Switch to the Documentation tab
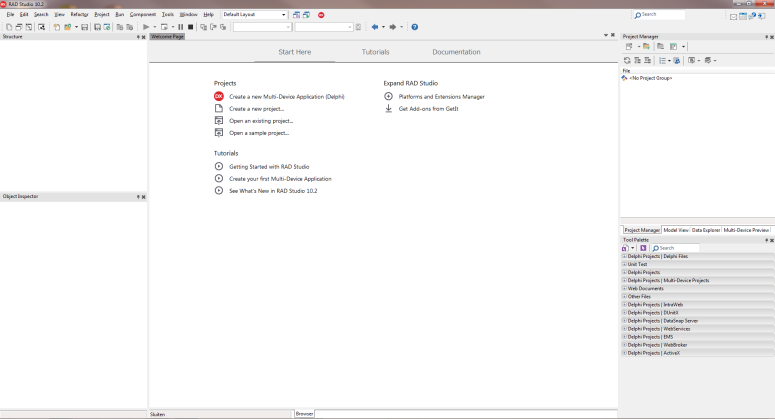The width and height of the screenshot is (775, 419). point(456,52)
